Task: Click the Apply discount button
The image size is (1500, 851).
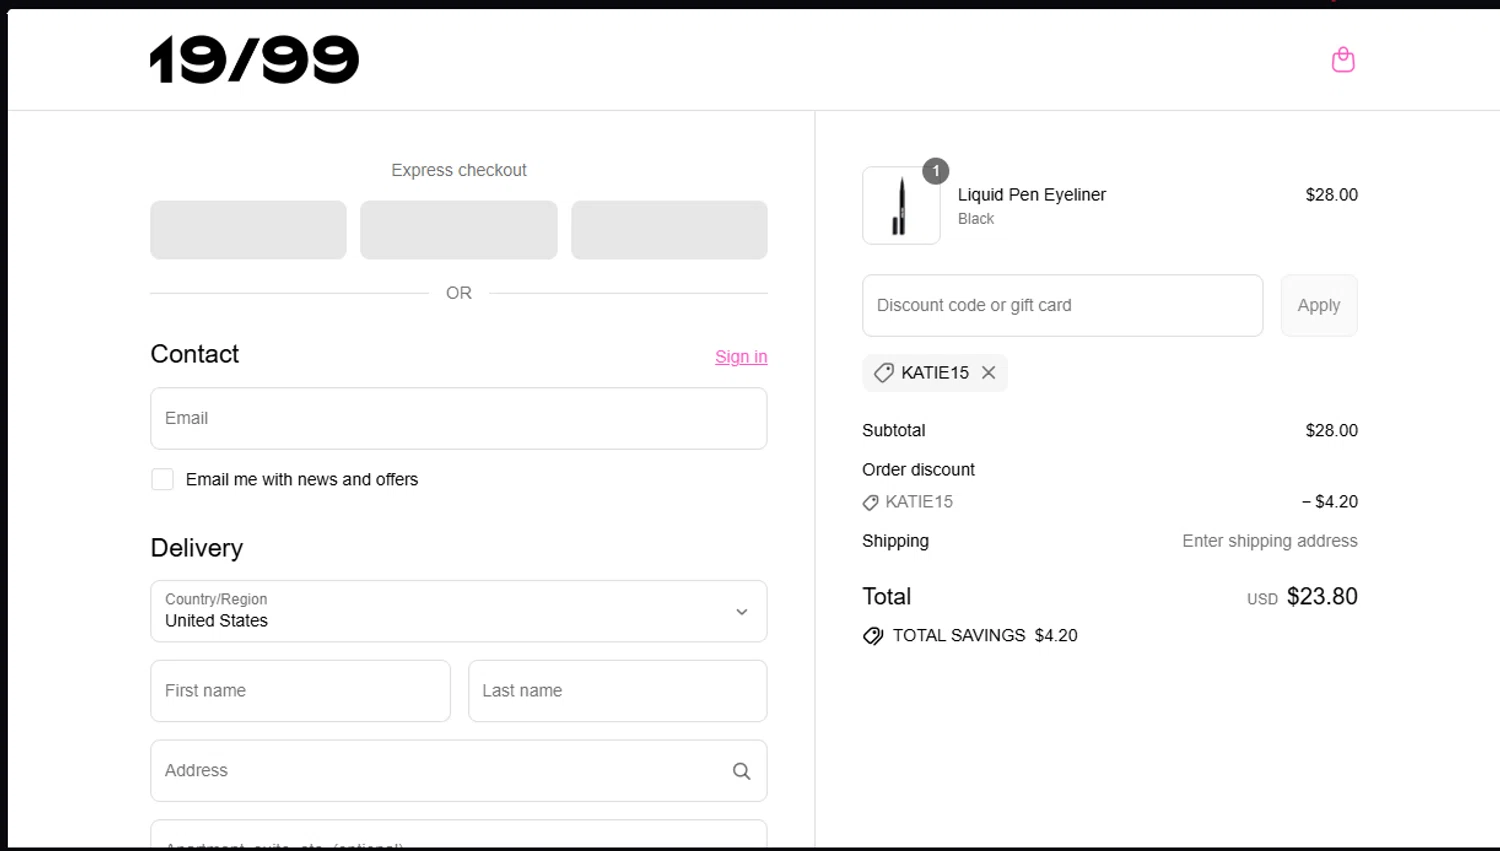Action: [1319, 306]
